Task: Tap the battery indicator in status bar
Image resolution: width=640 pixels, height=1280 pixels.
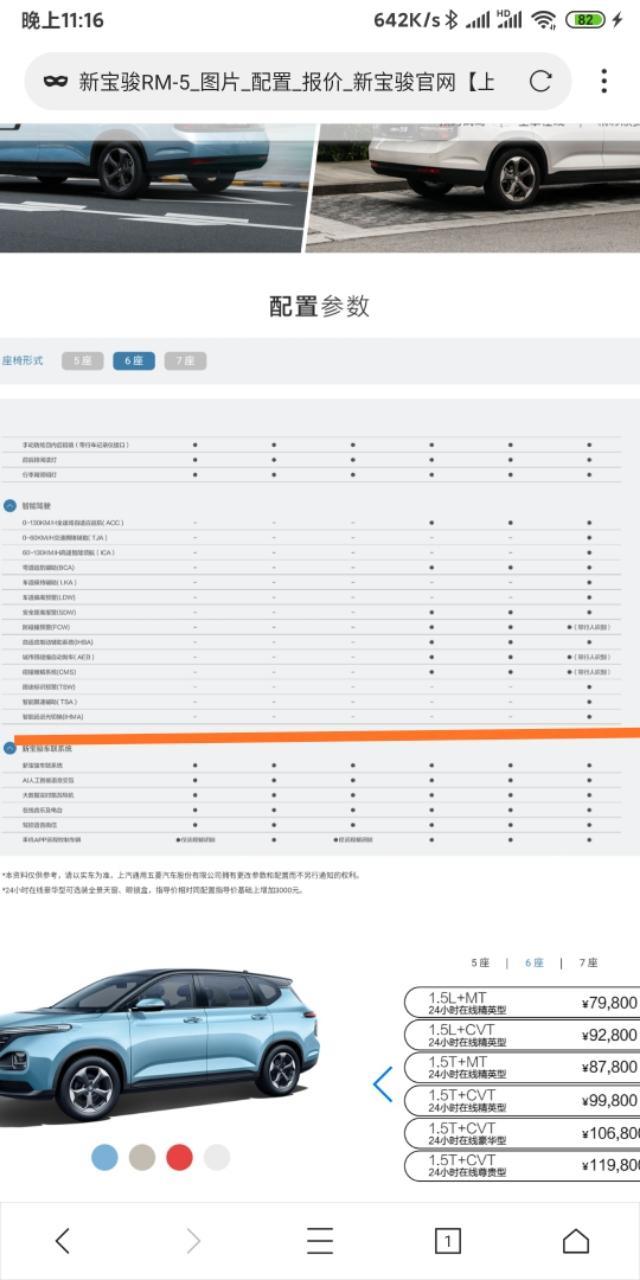Action: click(586, 20)
